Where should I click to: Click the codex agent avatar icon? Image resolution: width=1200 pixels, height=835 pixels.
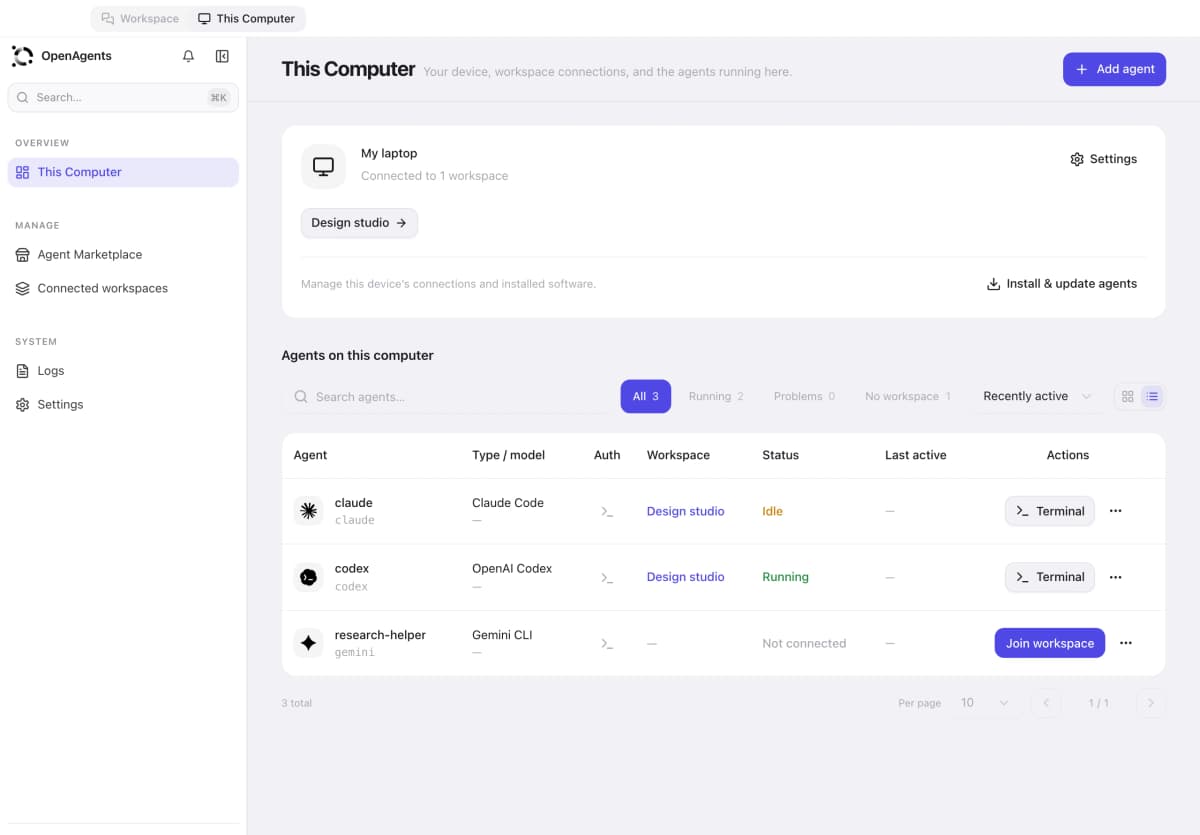(x=309, y=577)
